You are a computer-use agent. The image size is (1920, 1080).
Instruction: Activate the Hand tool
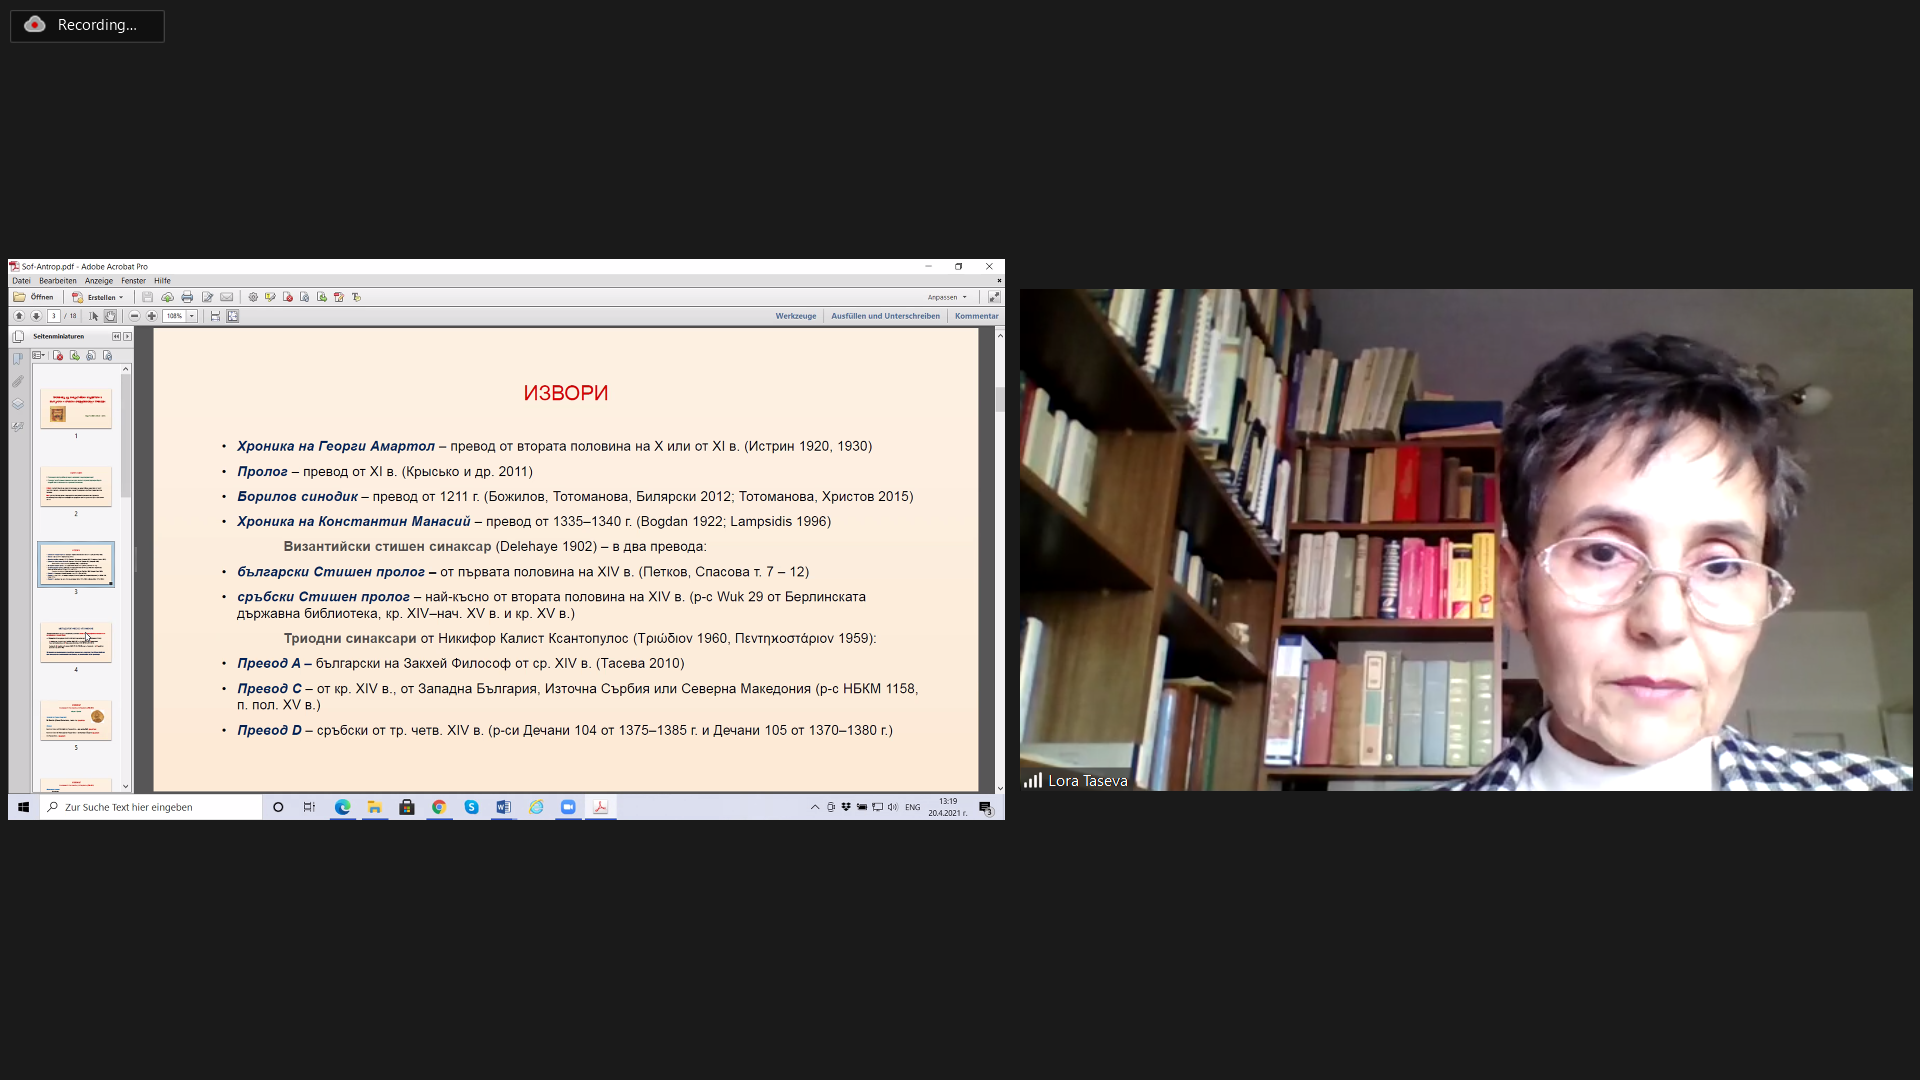pos(111,316)
